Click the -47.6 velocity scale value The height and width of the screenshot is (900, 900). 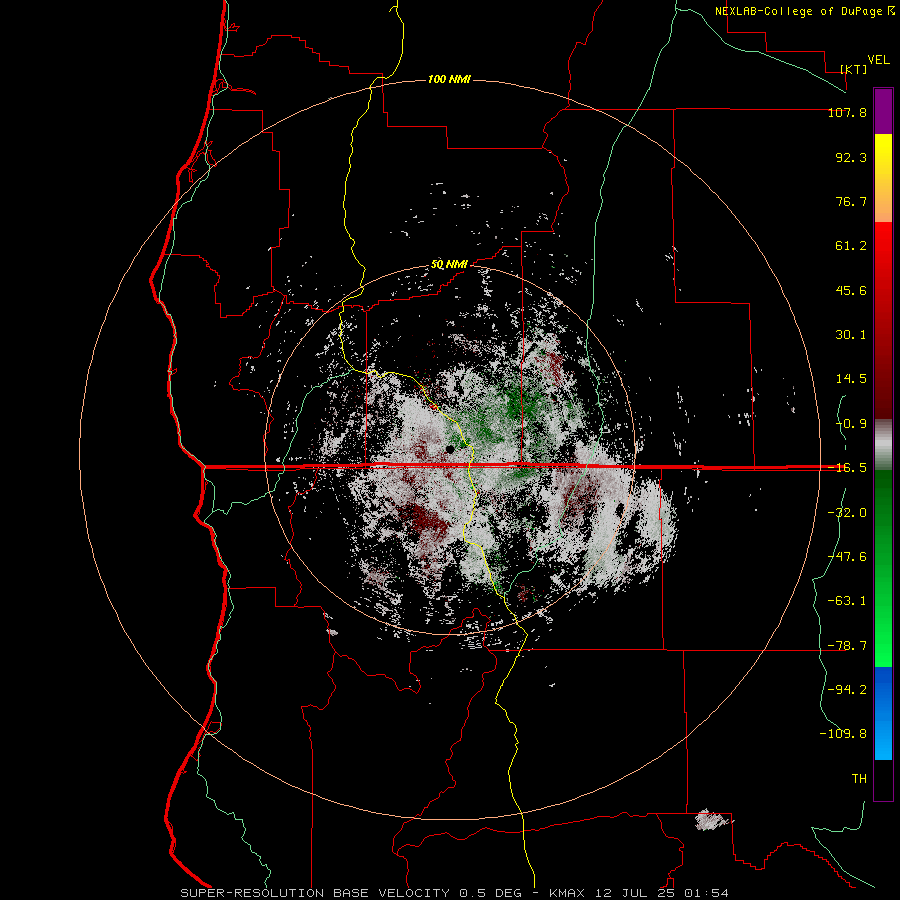(847, 556)
